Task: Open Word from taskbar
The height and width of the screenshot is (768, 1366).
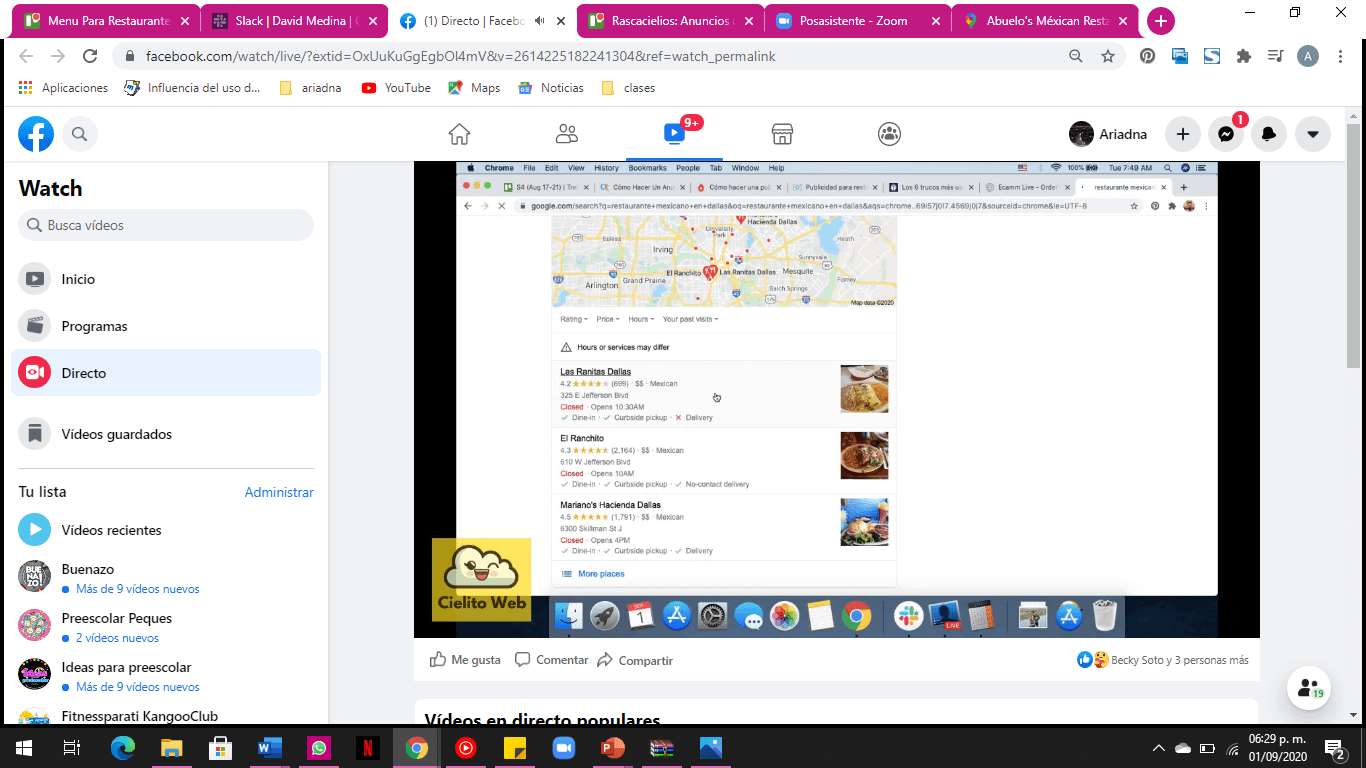Action: click(270, 747)
